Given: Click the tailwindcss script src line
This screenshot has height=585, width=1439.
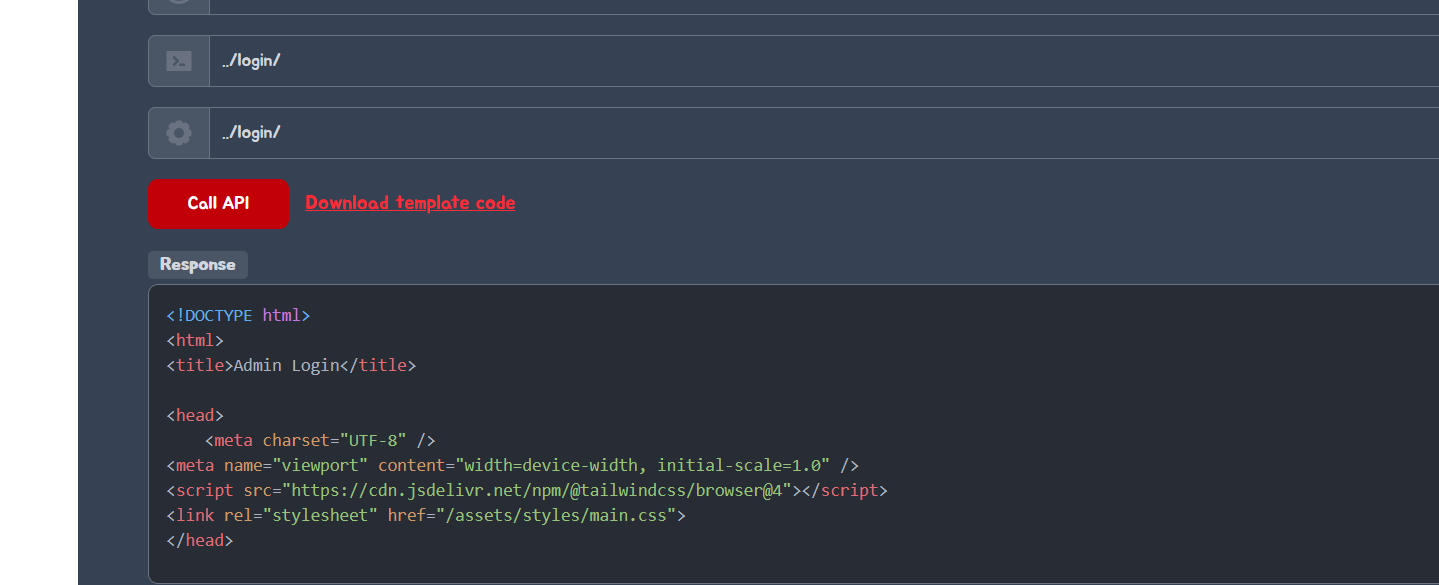Looking at the screenshot, I should (527, 490).
